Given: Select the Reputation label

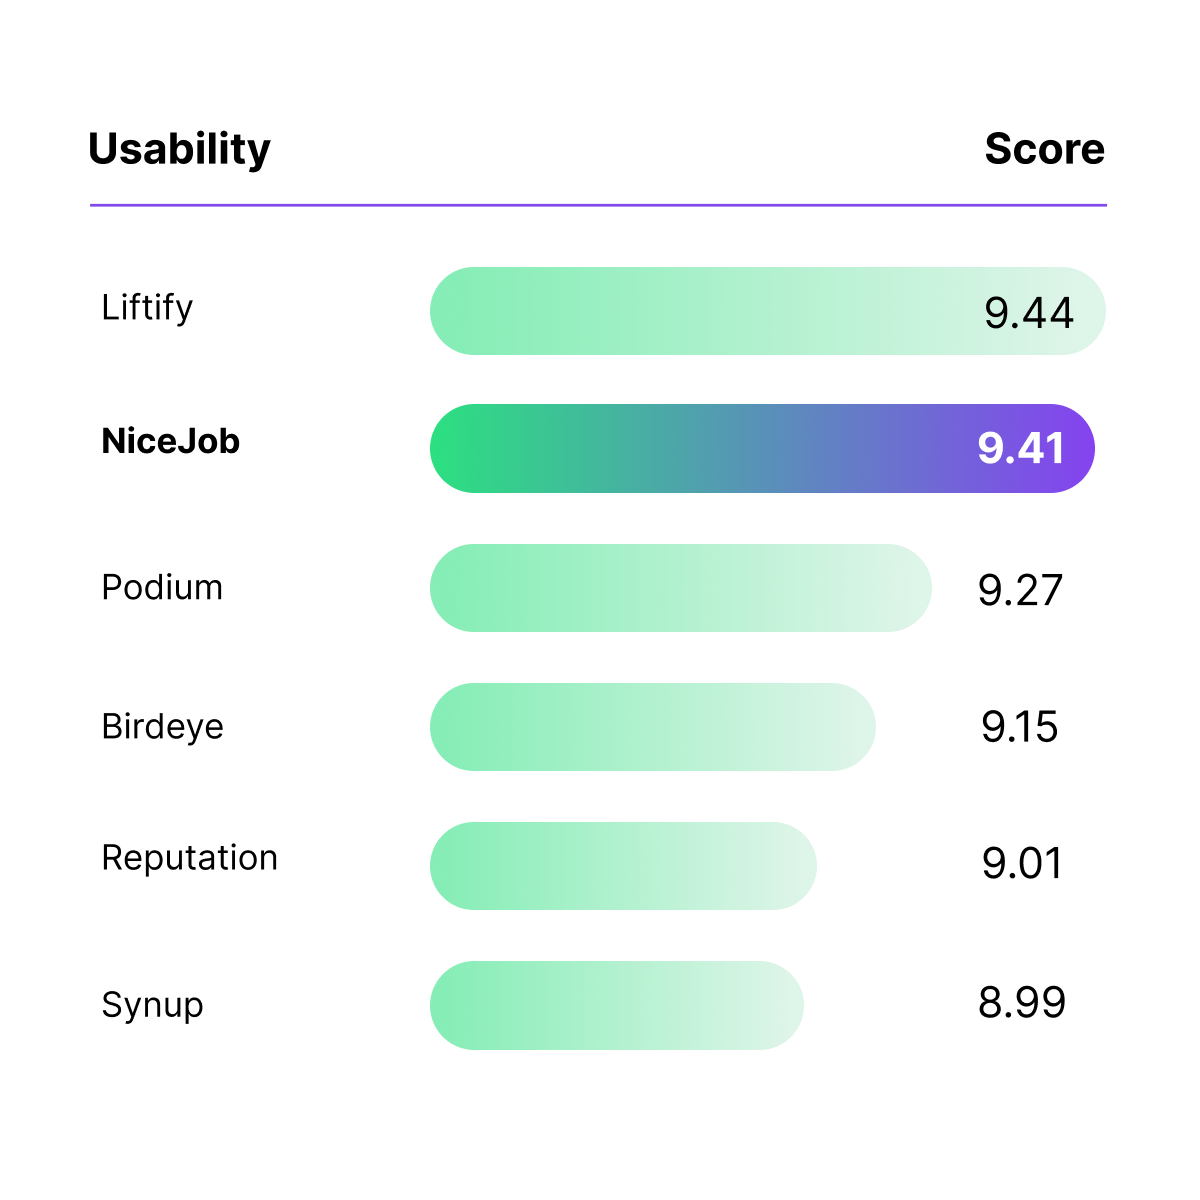Looking at the screenshot, I should 189,858.
